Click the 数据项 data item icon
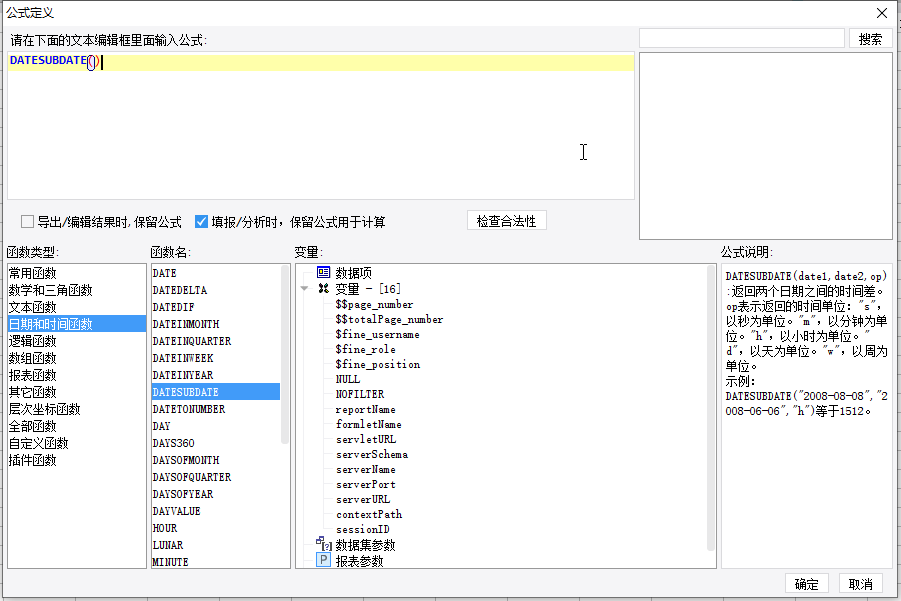 tap(324, 272)
